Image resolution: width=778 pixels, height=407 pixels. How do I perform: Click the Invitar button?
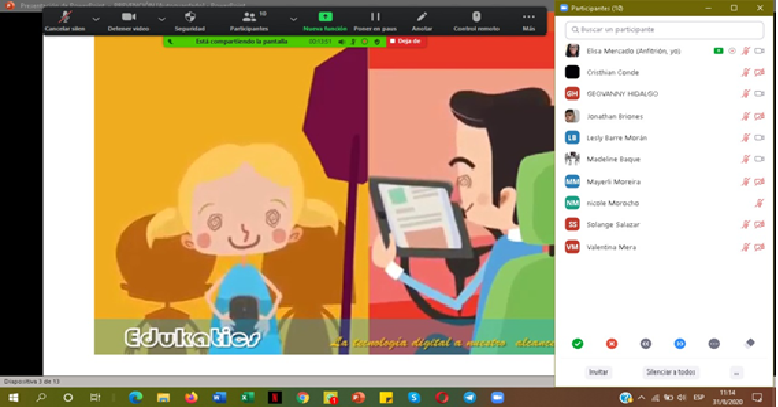point(598,372)
